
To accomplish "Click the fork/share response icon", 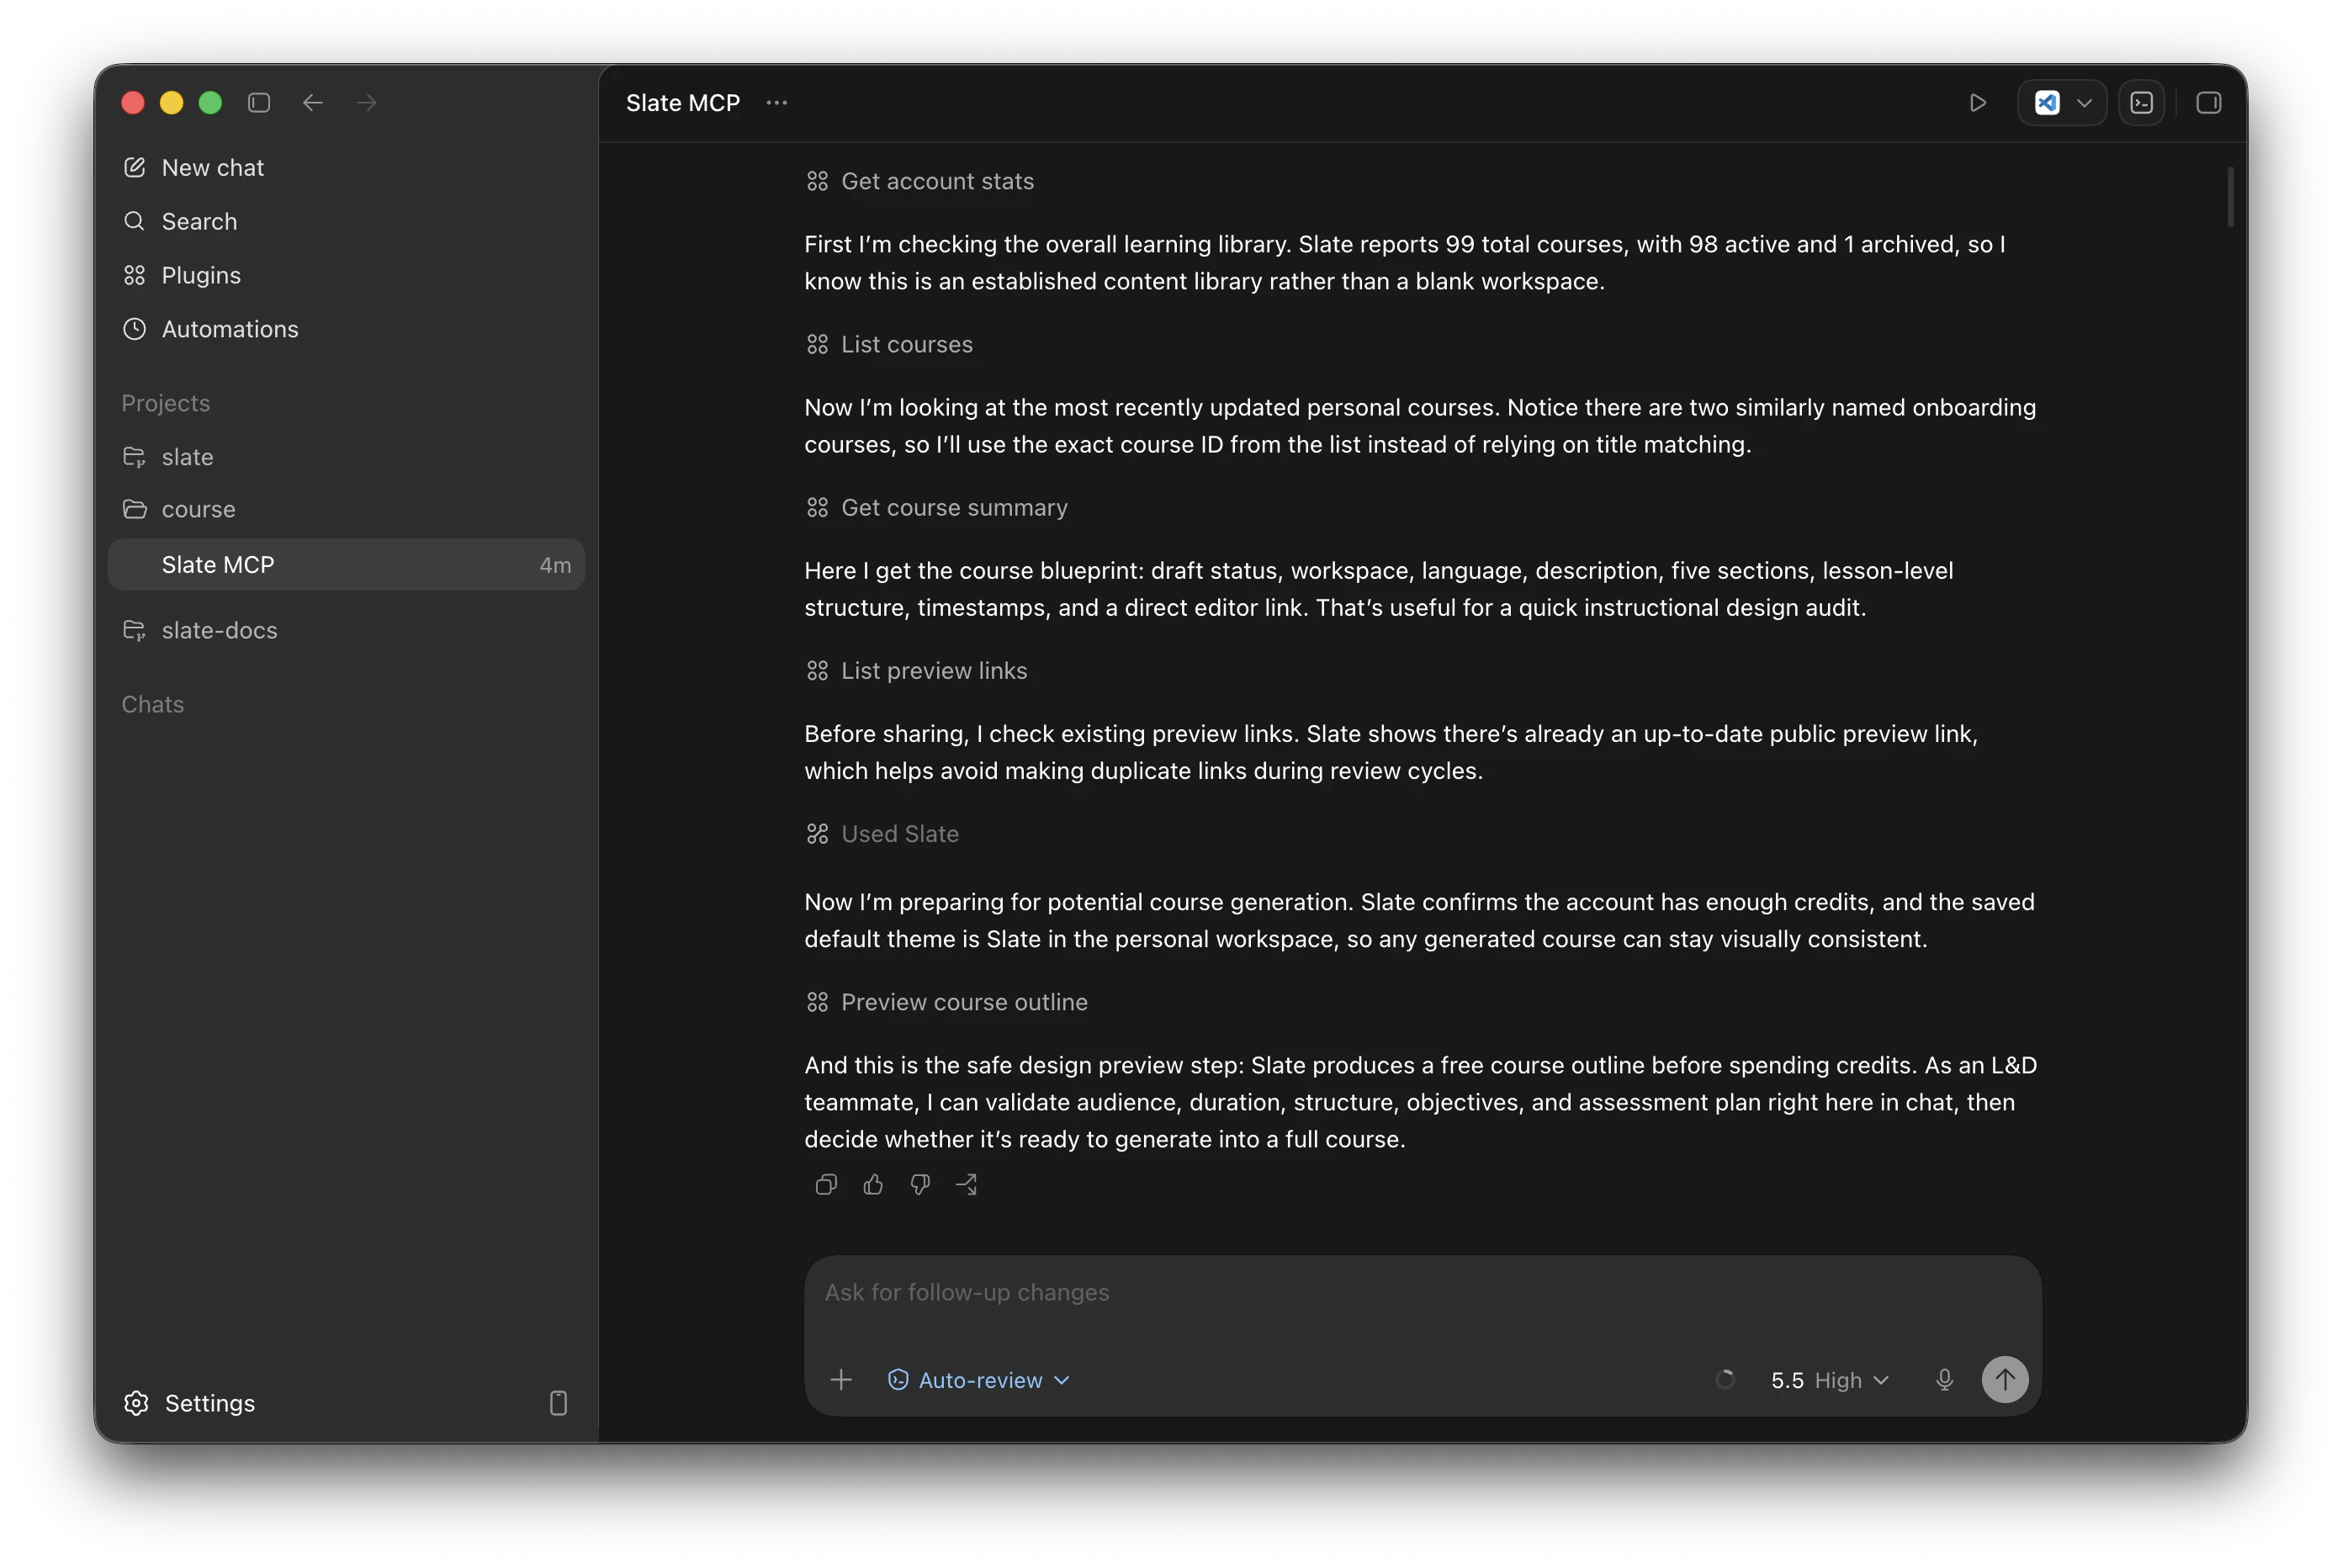I will tap(967, 1184).
